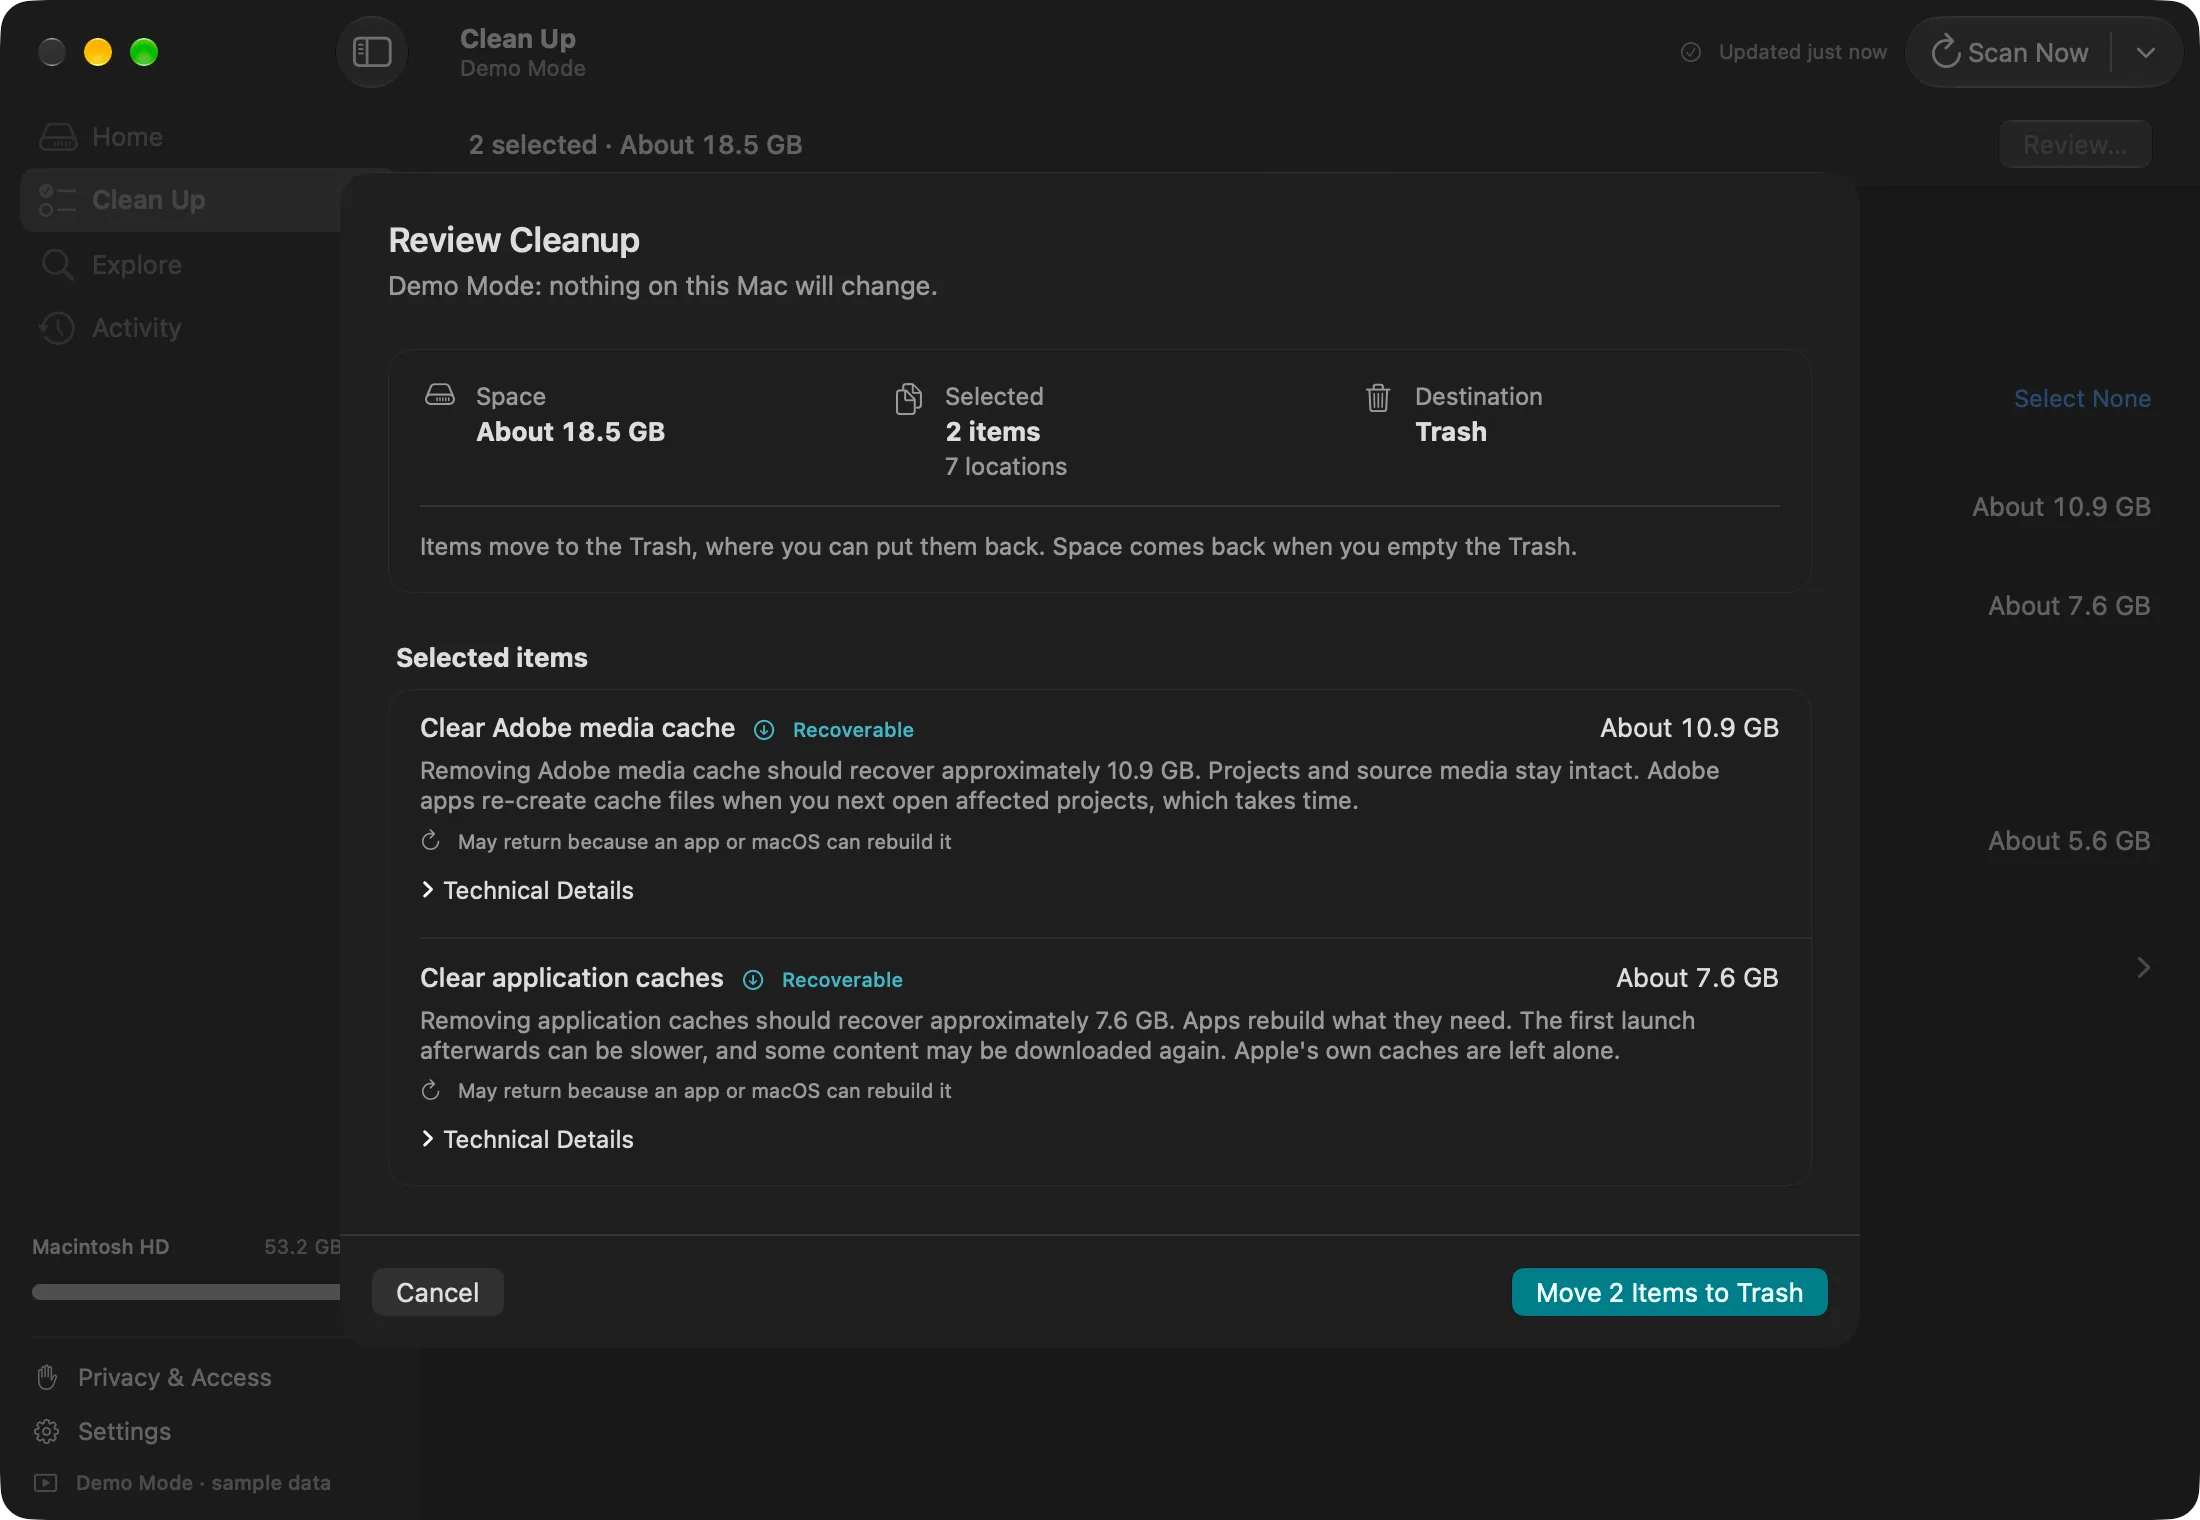This screenshot has width=2200, height=1520.
Task: Click Recoverable icon beside application caches
Action: (x=753, y=980)
